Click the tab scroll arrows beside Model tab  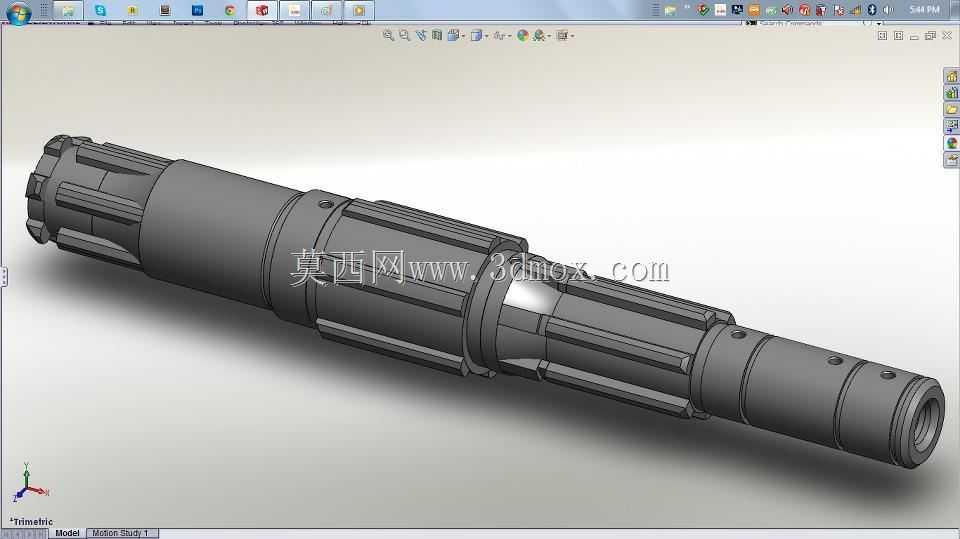[x=24, y=534]
